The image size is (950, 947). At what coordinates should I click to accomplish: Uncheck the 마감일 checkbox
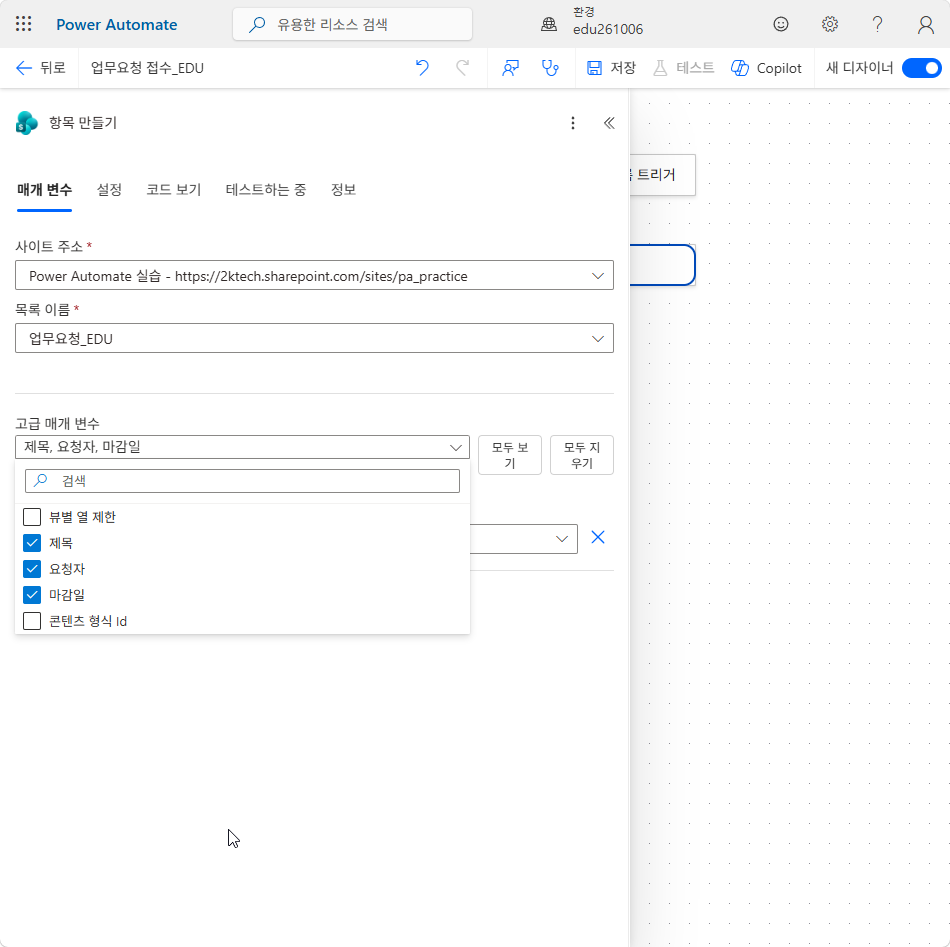tap(32, 595)
